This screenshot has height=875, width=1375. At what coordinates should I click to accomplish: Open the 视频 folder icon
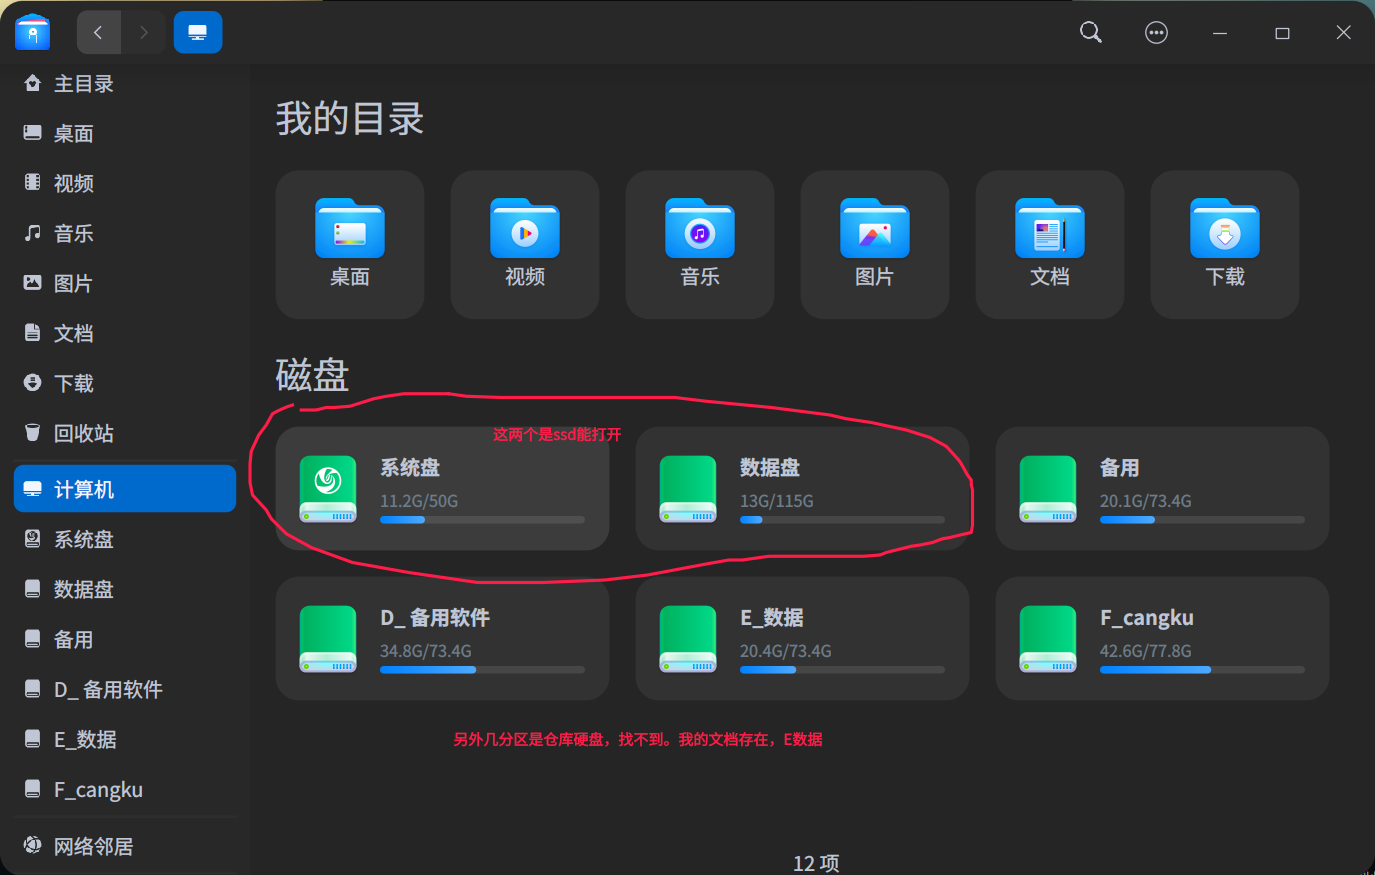click(524, 230)
